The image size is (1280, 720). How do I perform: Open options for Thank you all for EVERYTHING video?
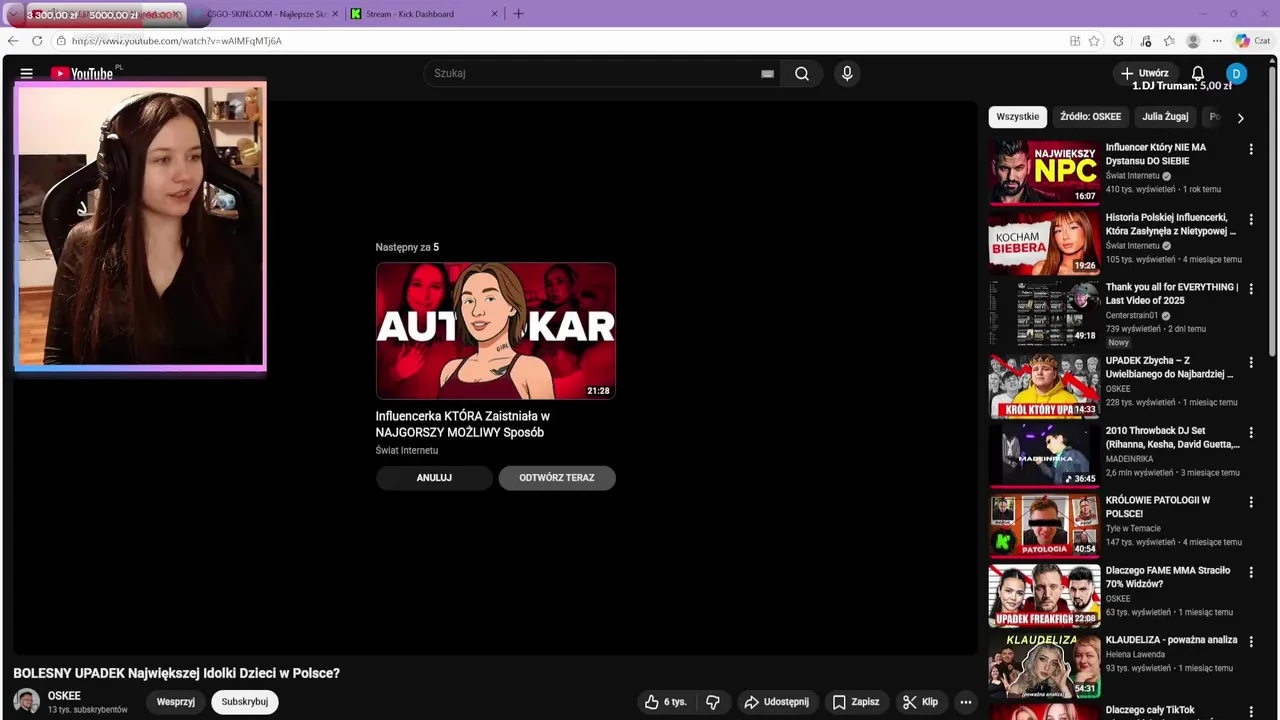[x=1251, y=290]
